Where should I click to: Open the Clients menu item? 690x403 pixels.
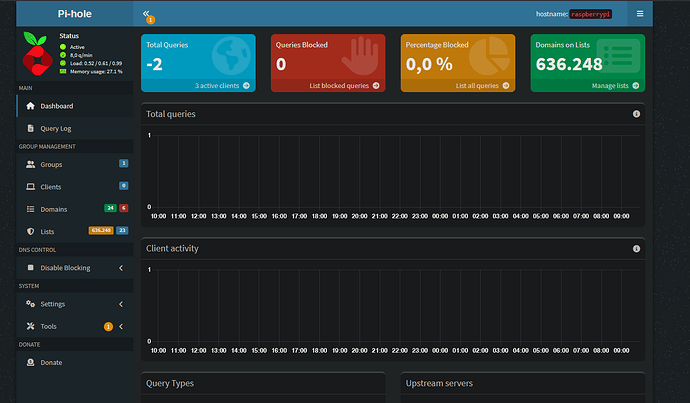click(x=74, y=187)
